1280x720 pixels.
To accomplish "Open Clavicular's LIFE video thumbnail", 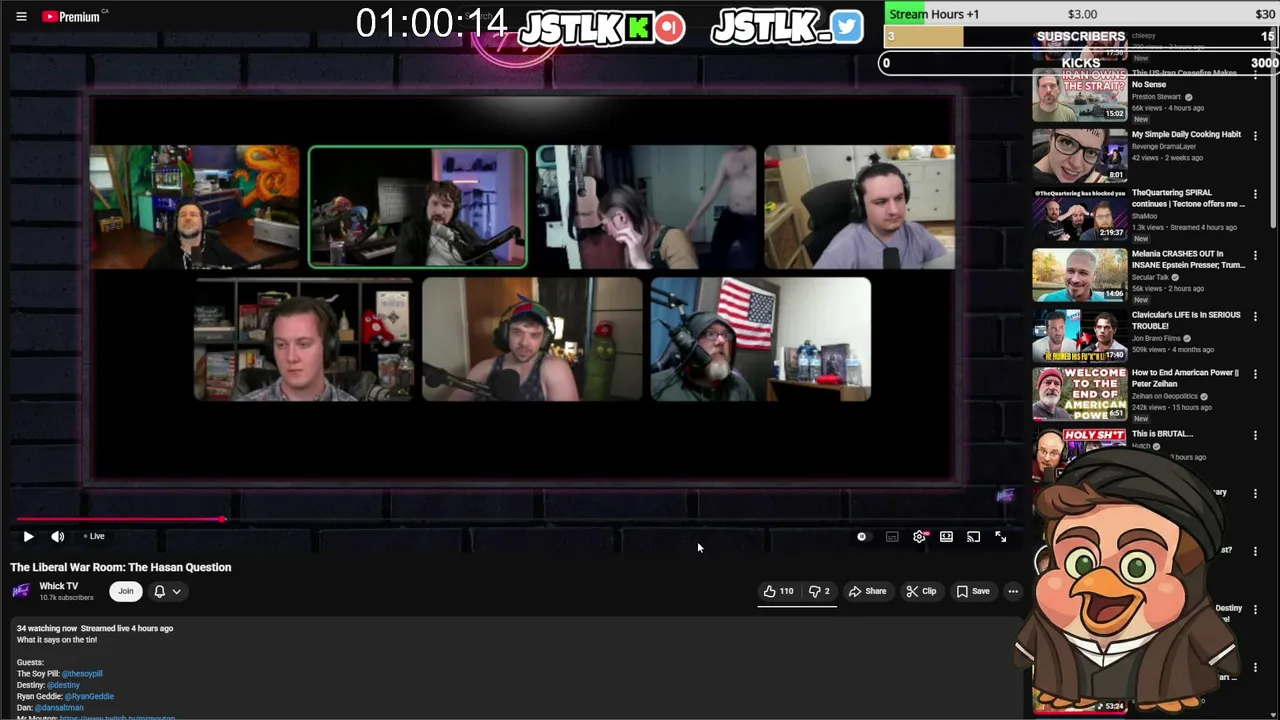I will [1079, 335].
